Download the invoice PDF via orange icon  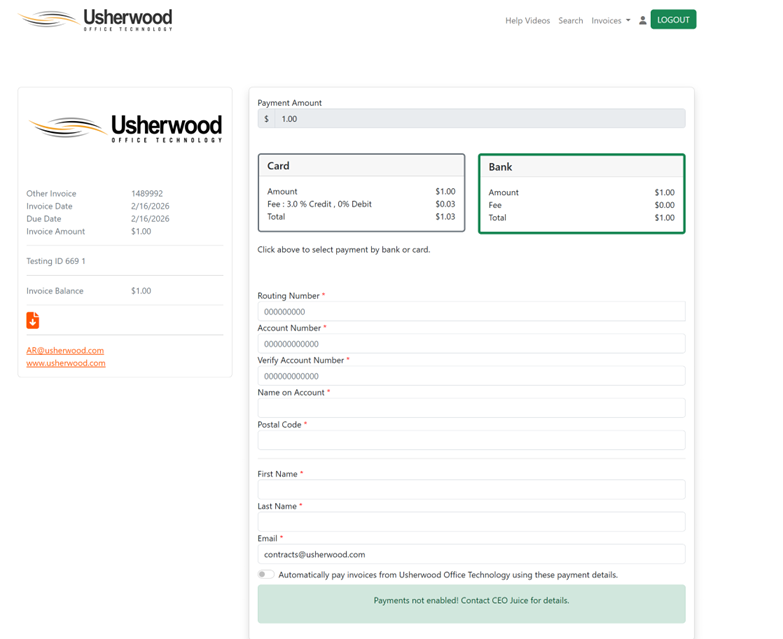[33, 320]
